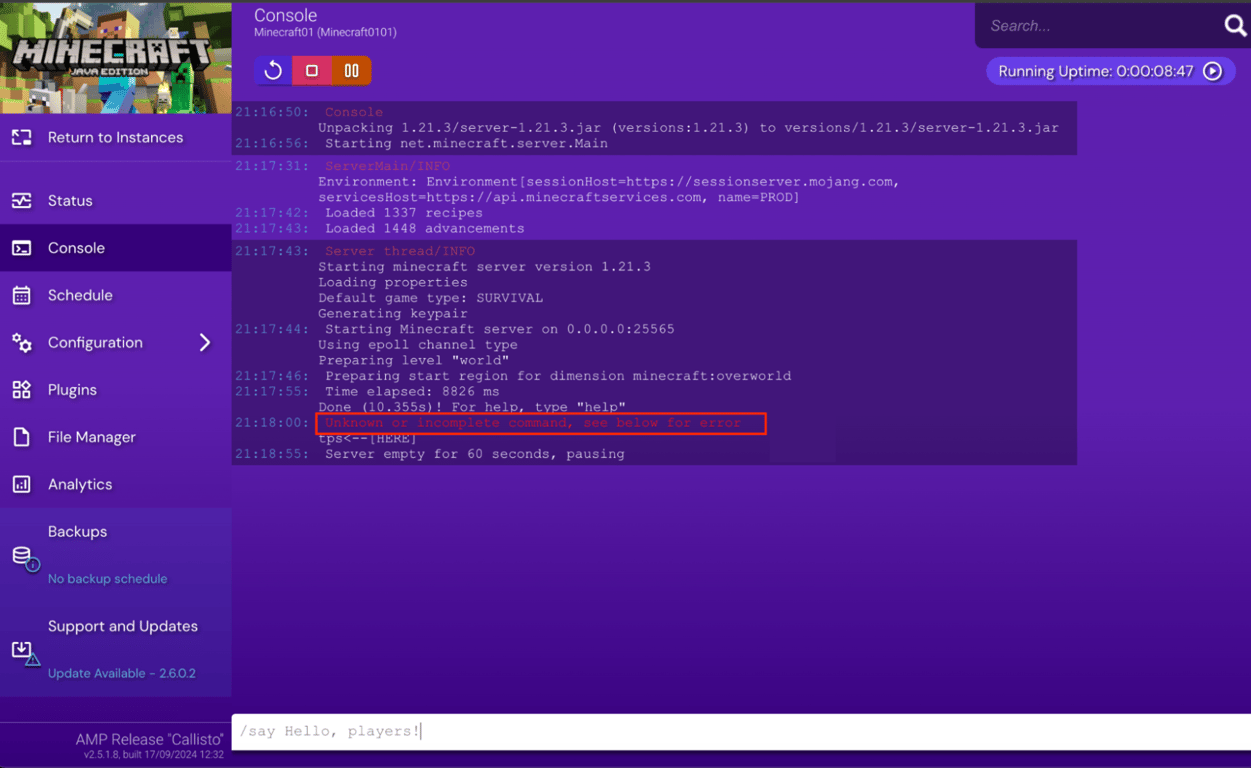Click the Running Uptime progress pill
Viewport: 1251px width, 768px height.
point(1110,70)
